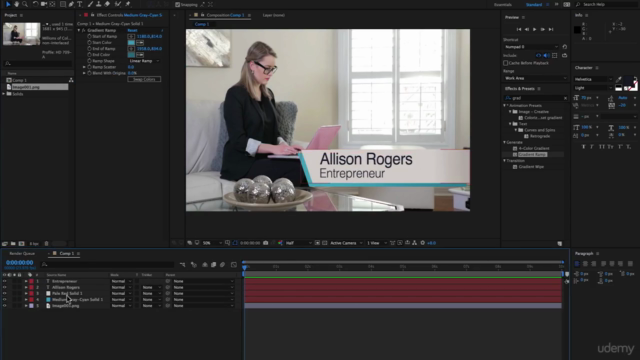Create new composition icon in Project panel
The width and height of the screenshot is (640, 360).
(21, 244)
